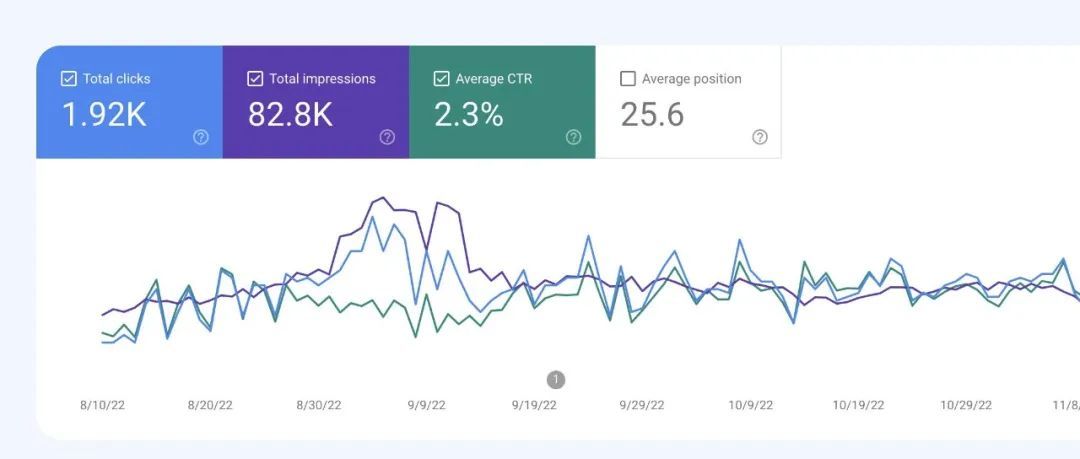Click the 10/19/22 axis date label
The width and height of the screenshot is (1080, 459).
[x=858, y=405]
